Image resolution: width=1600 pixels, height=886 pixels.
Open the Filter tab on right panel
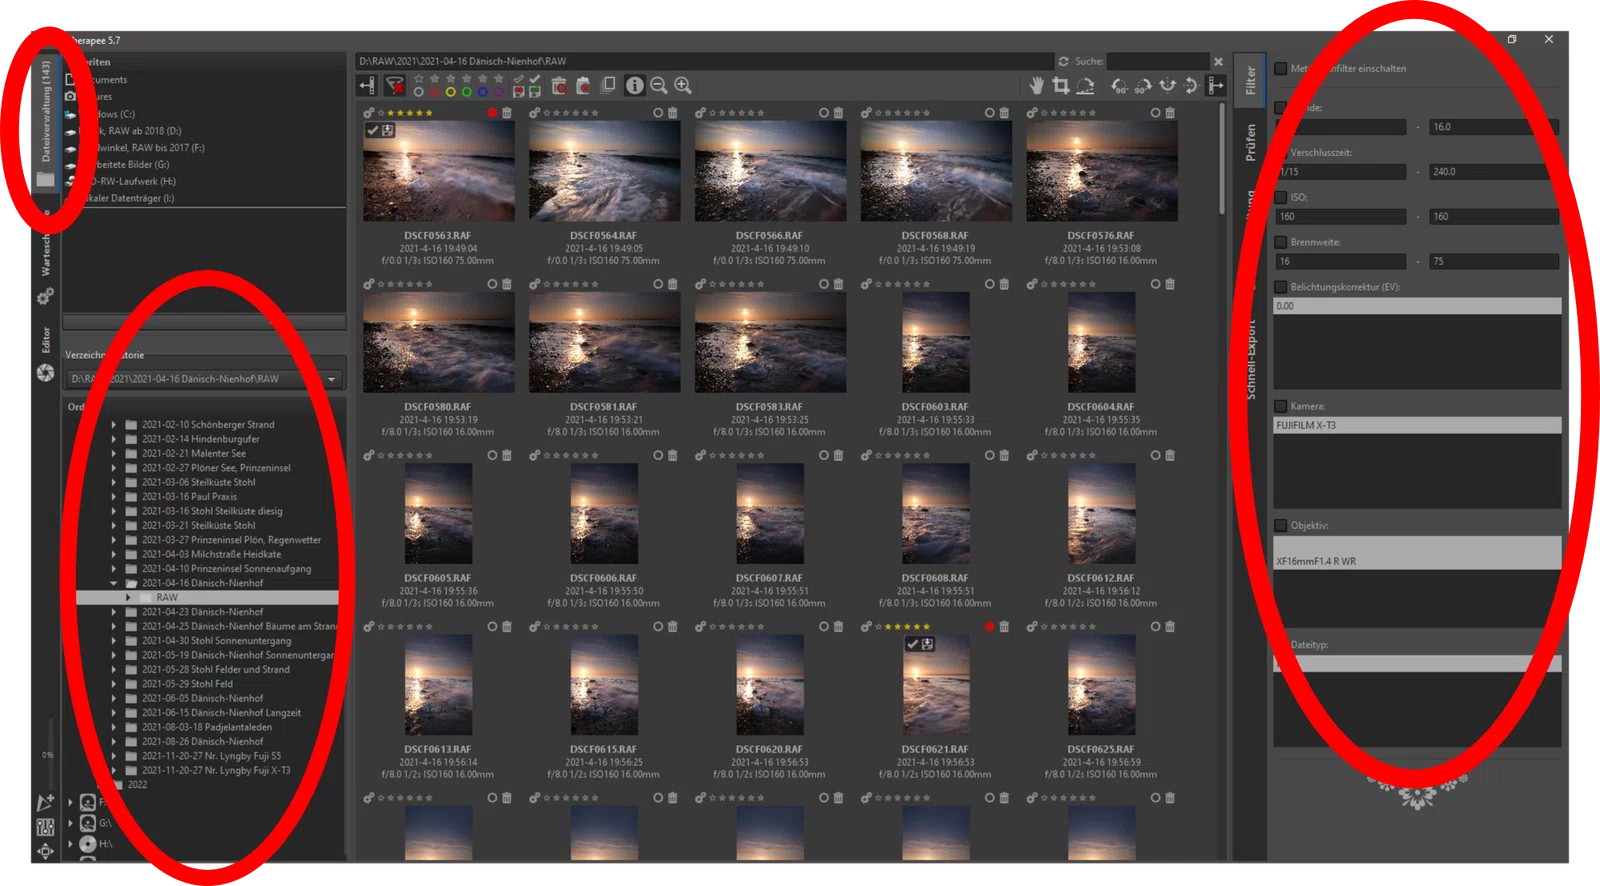(x=1250, y=80)
